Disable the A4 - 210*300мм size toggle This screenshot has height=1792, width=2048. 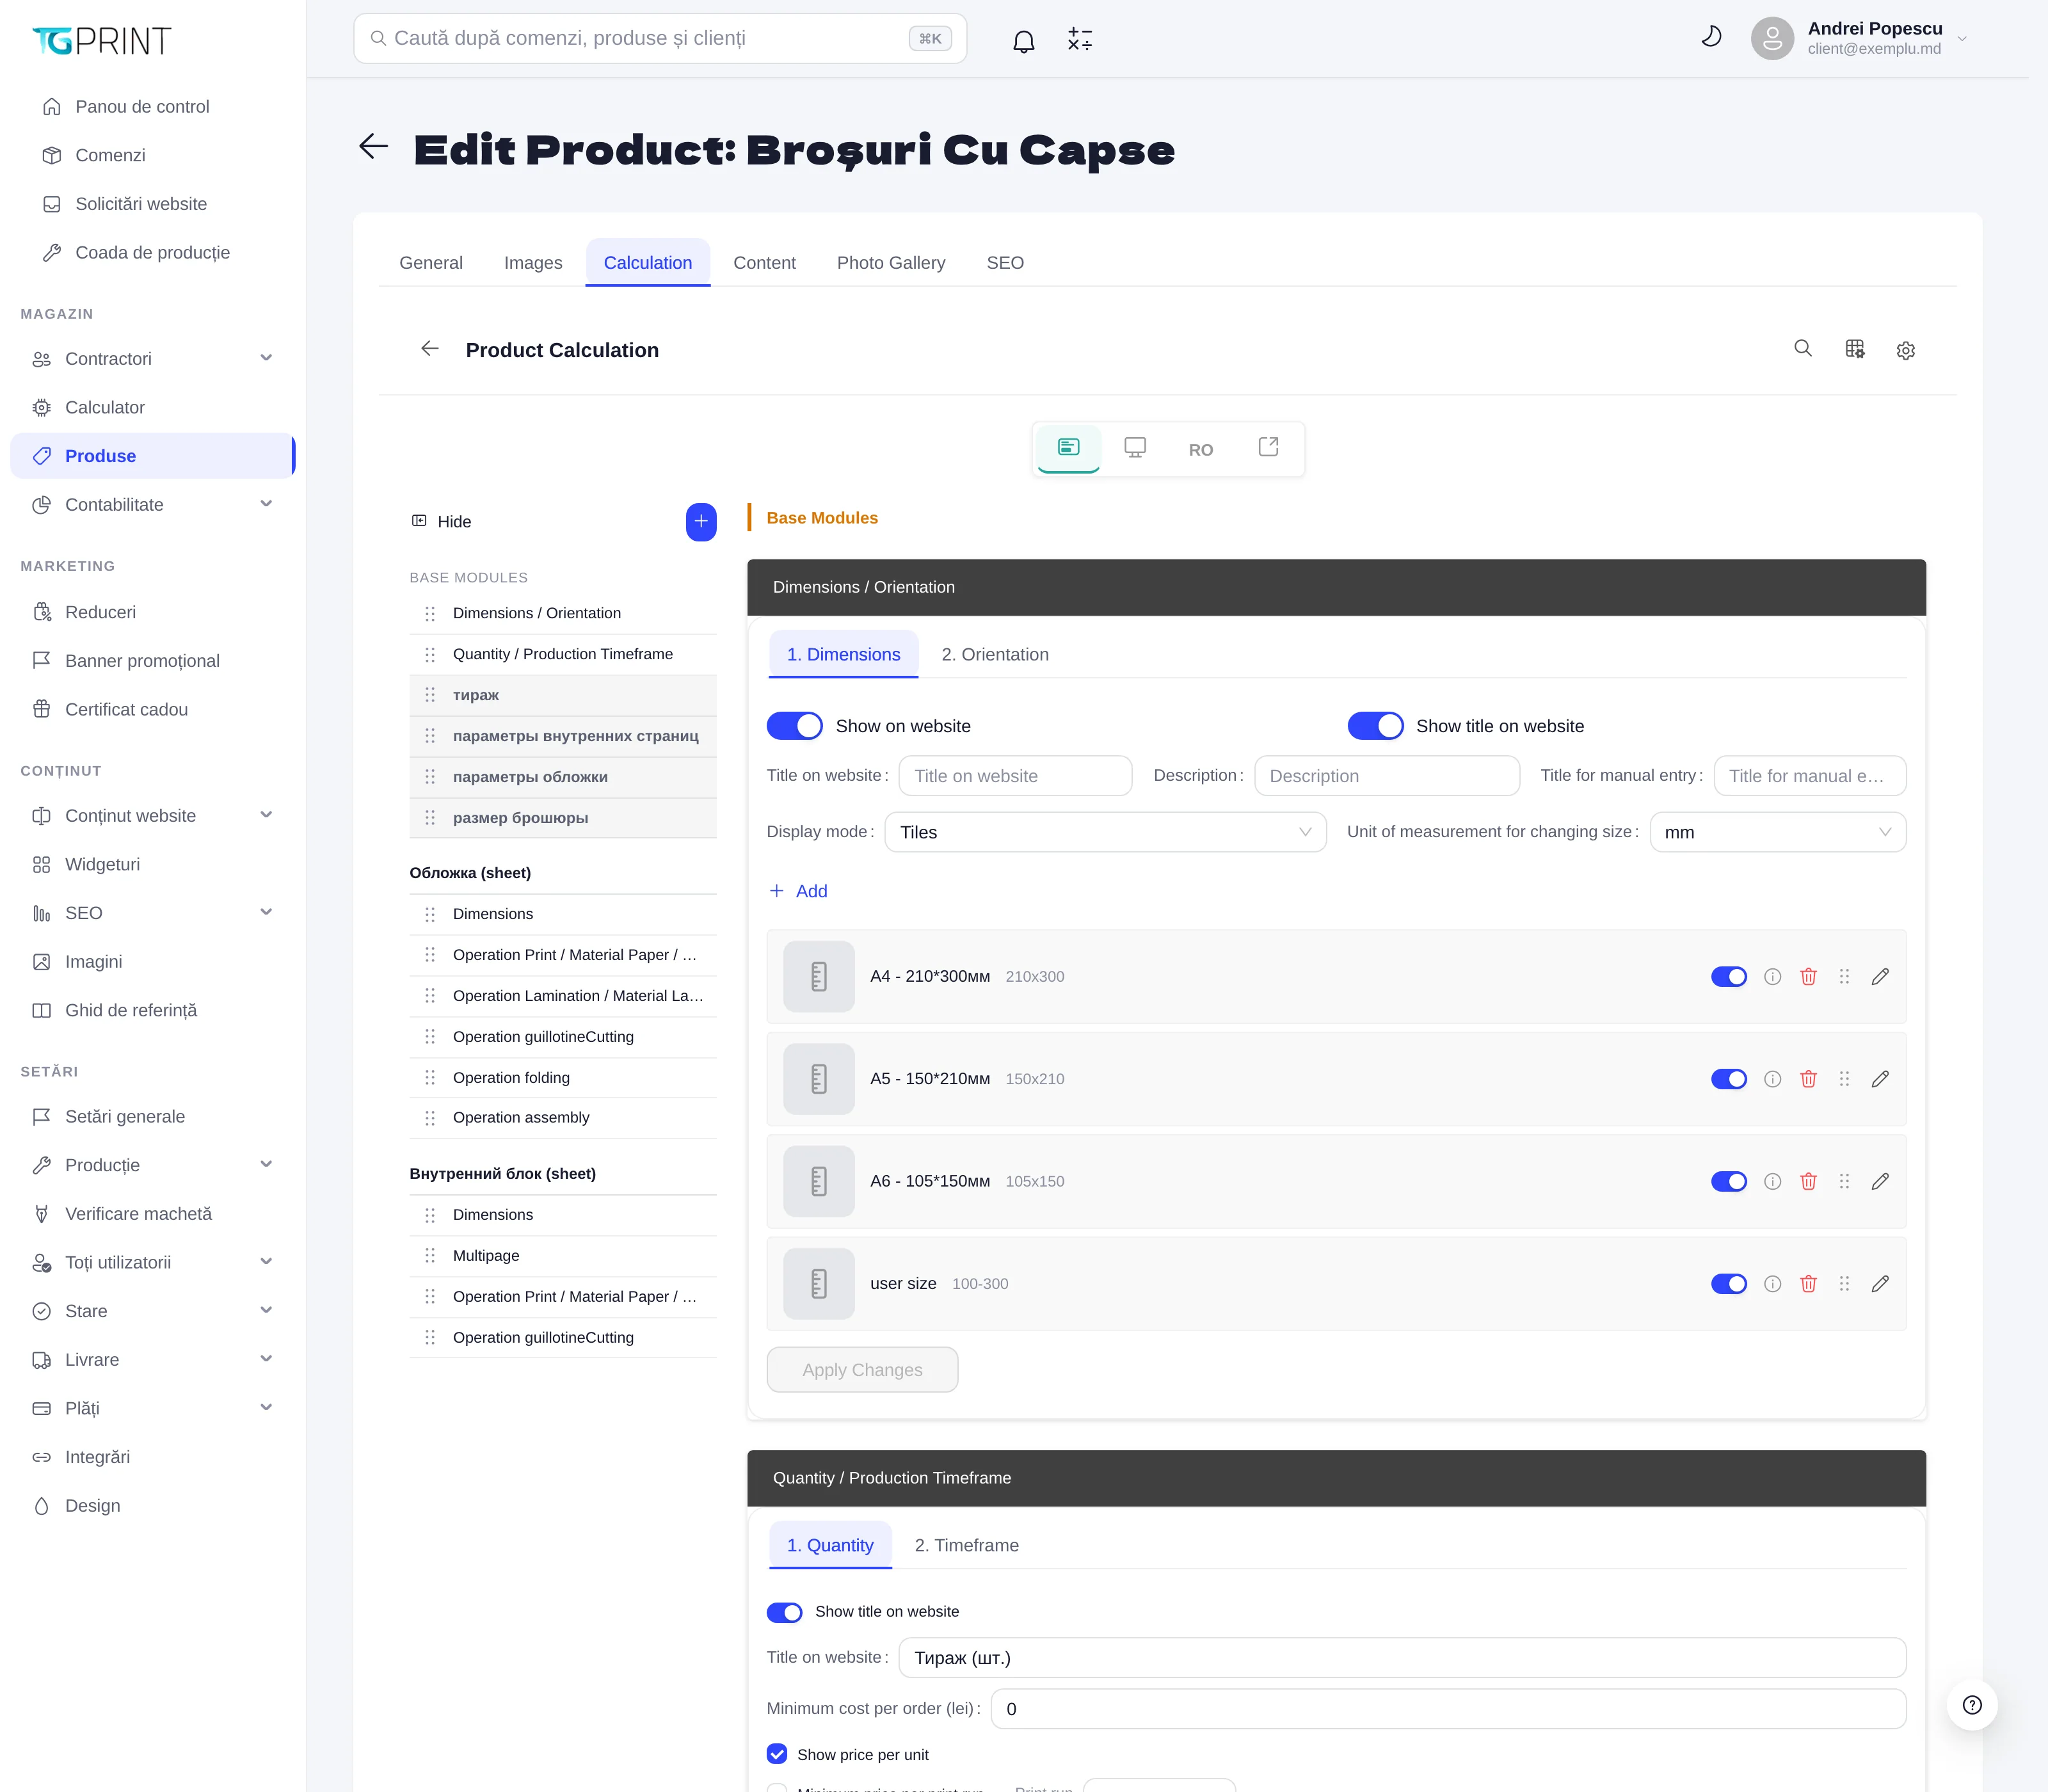point(1729,976)
